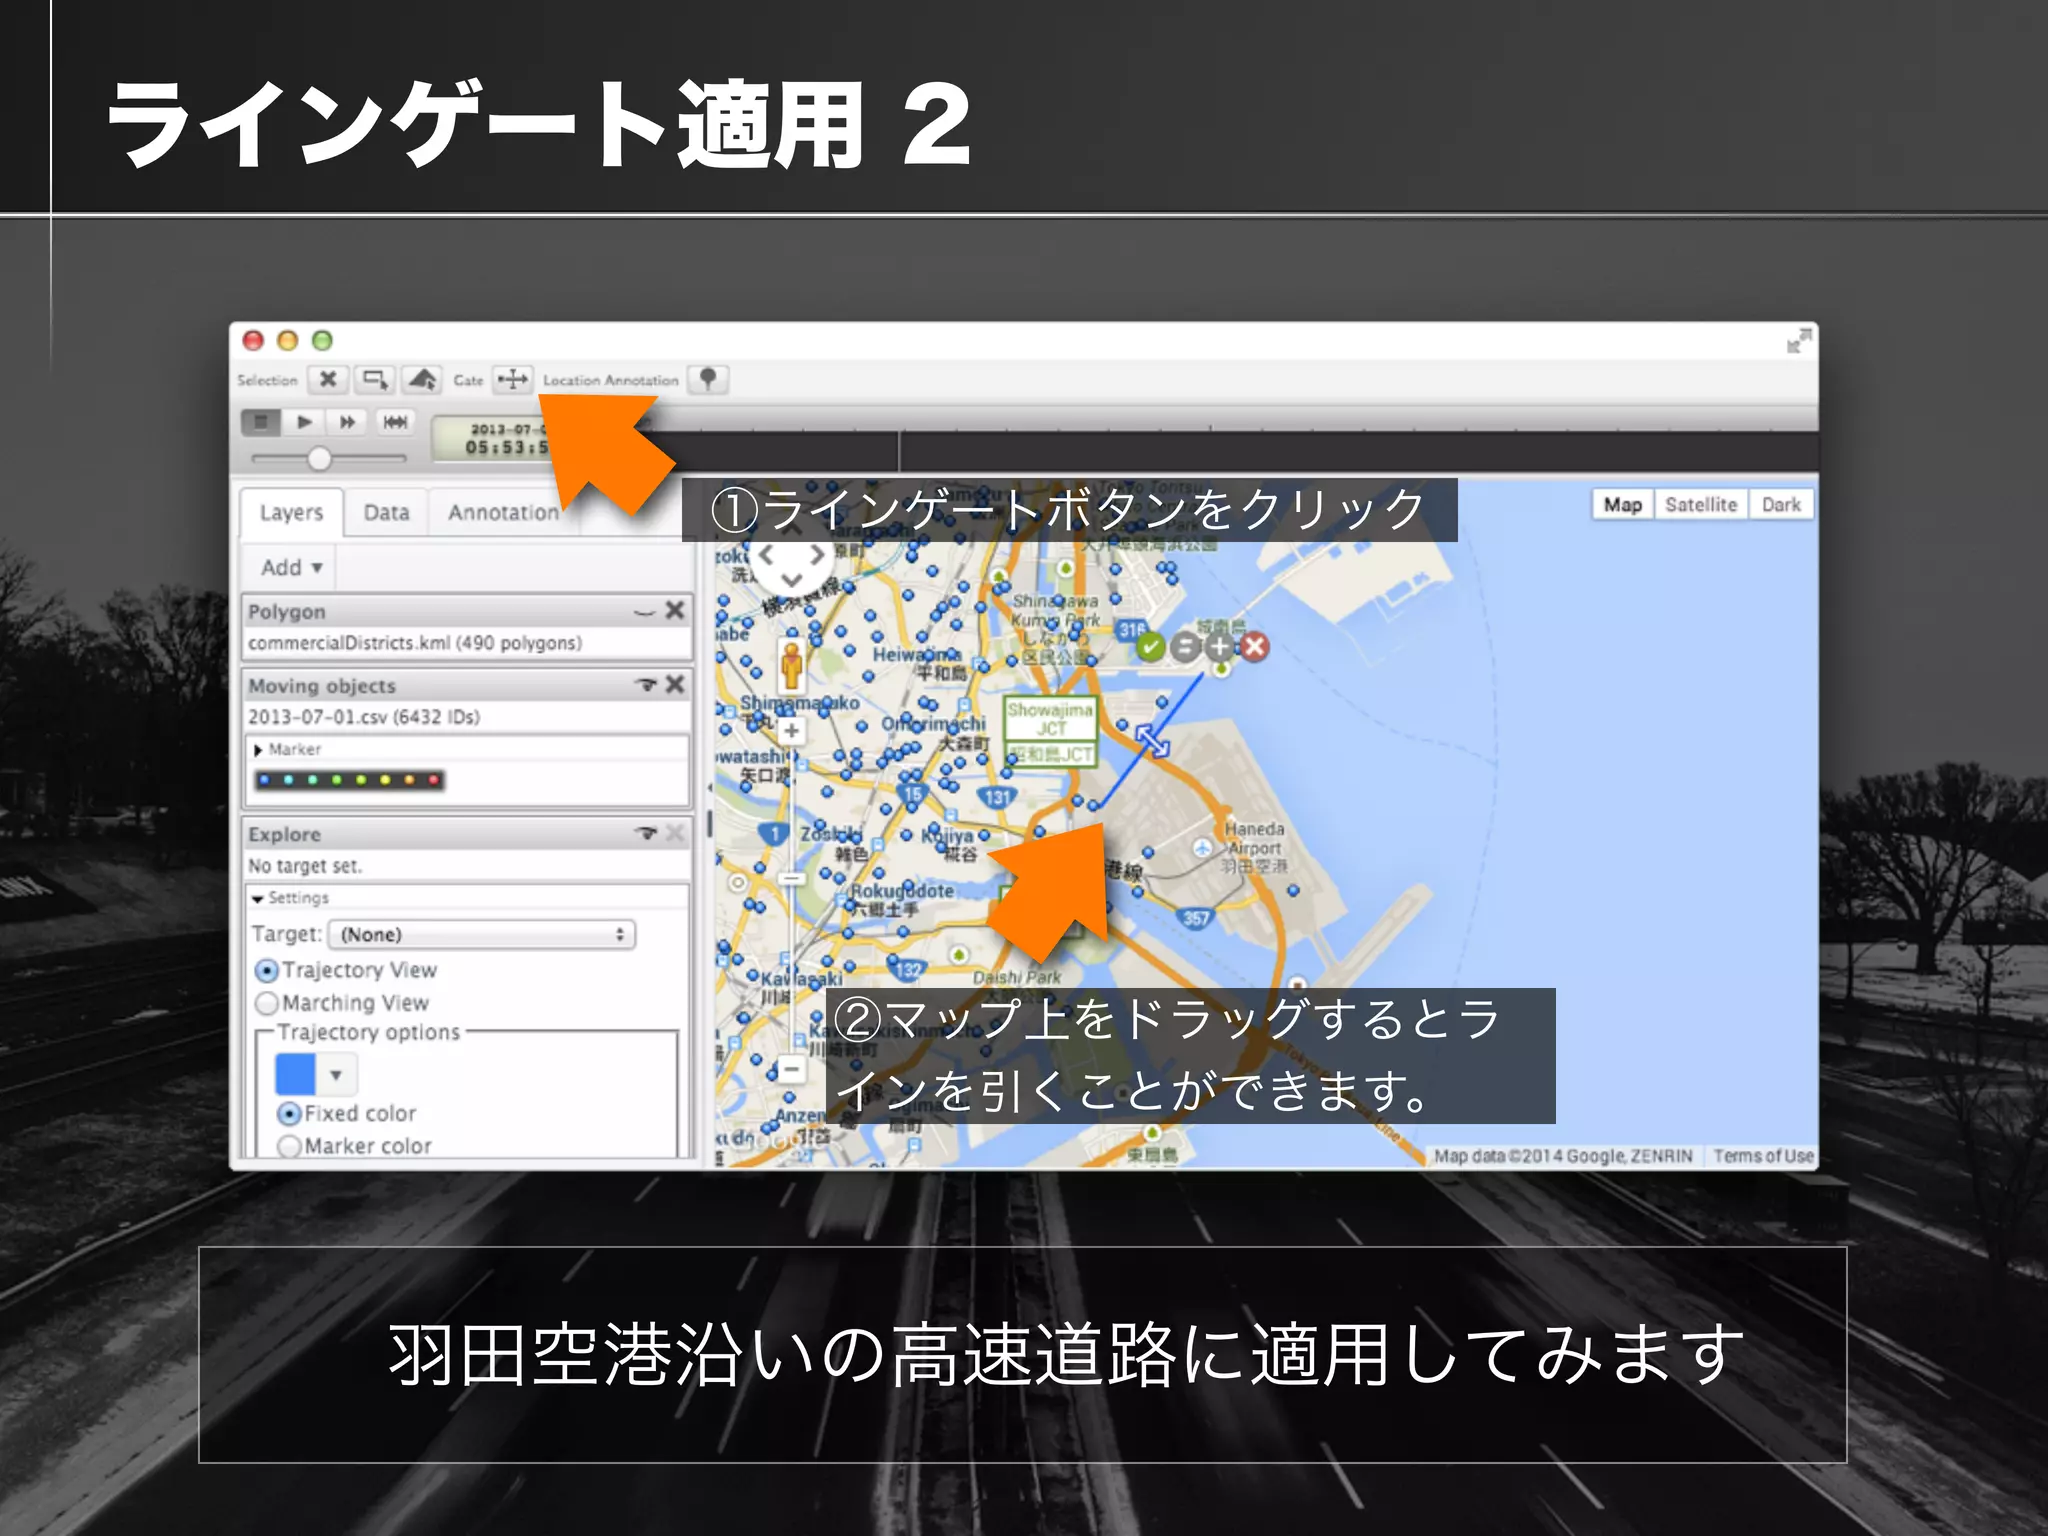The height and width of the screenshot is (1536, 2048).
Task: Remove the Polygon layer
Action: [x=675, y=610]
